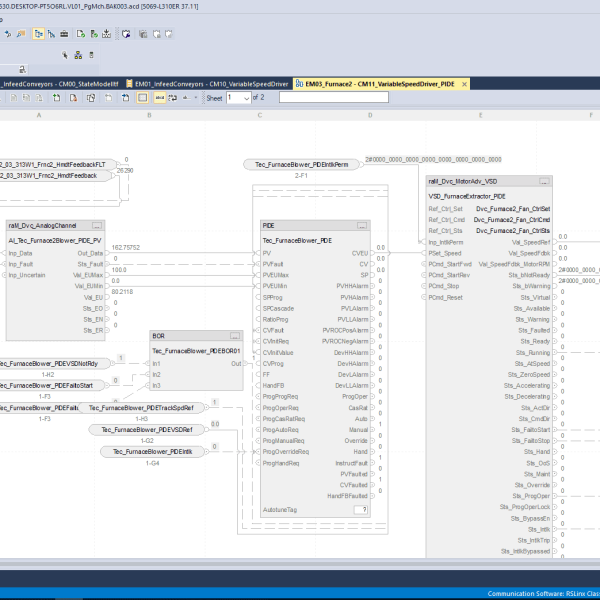Image resolution: width=600 pixels, height=600 pixels.
Task: Switch to CM00_StateModelItf tab
Action: pyautogui.click(x=59, y=84)
